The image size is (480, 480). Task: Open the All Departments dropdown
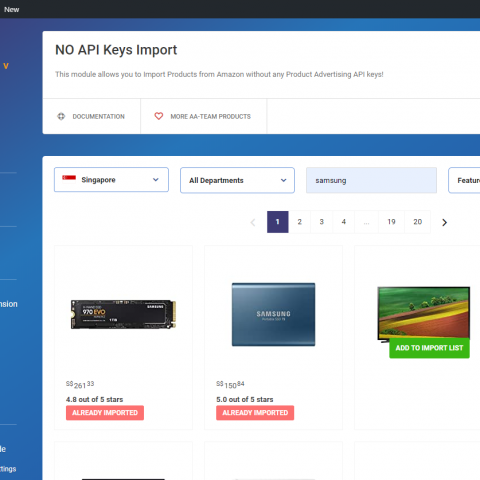[237, 180]
